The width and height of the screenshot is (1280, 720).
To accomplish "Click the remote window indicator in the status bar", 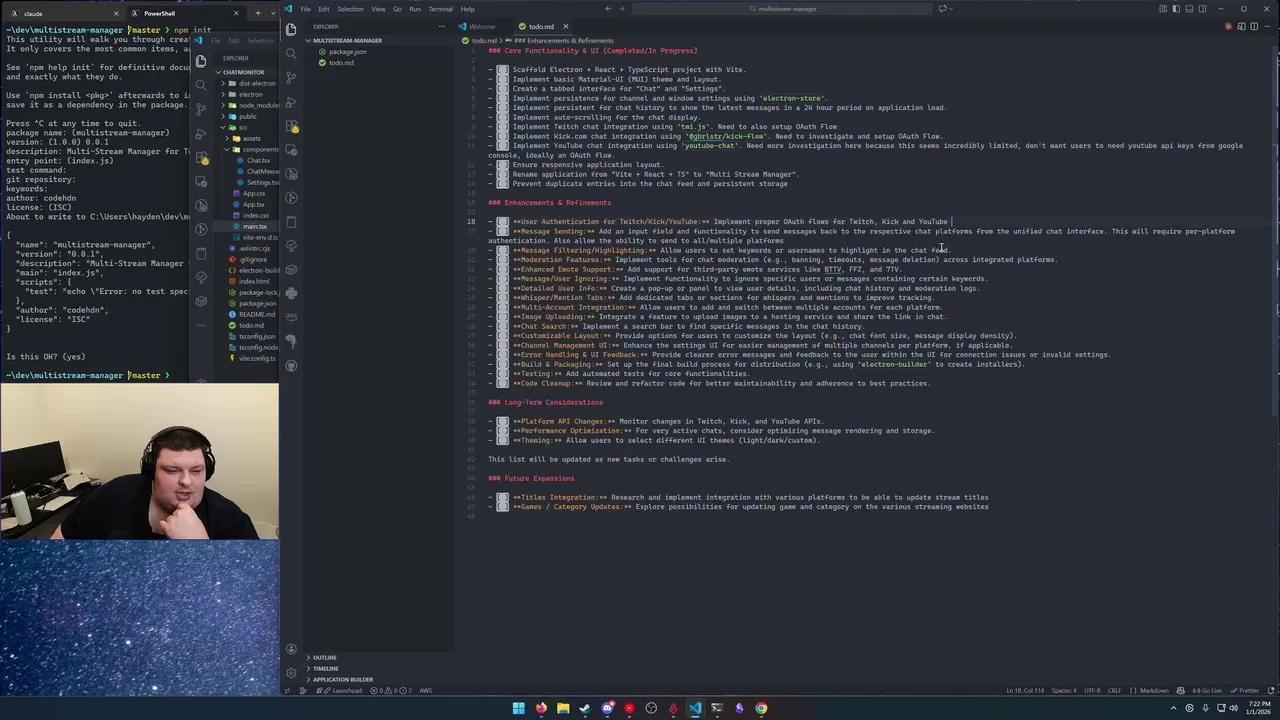I will click(x=287, y=690).
